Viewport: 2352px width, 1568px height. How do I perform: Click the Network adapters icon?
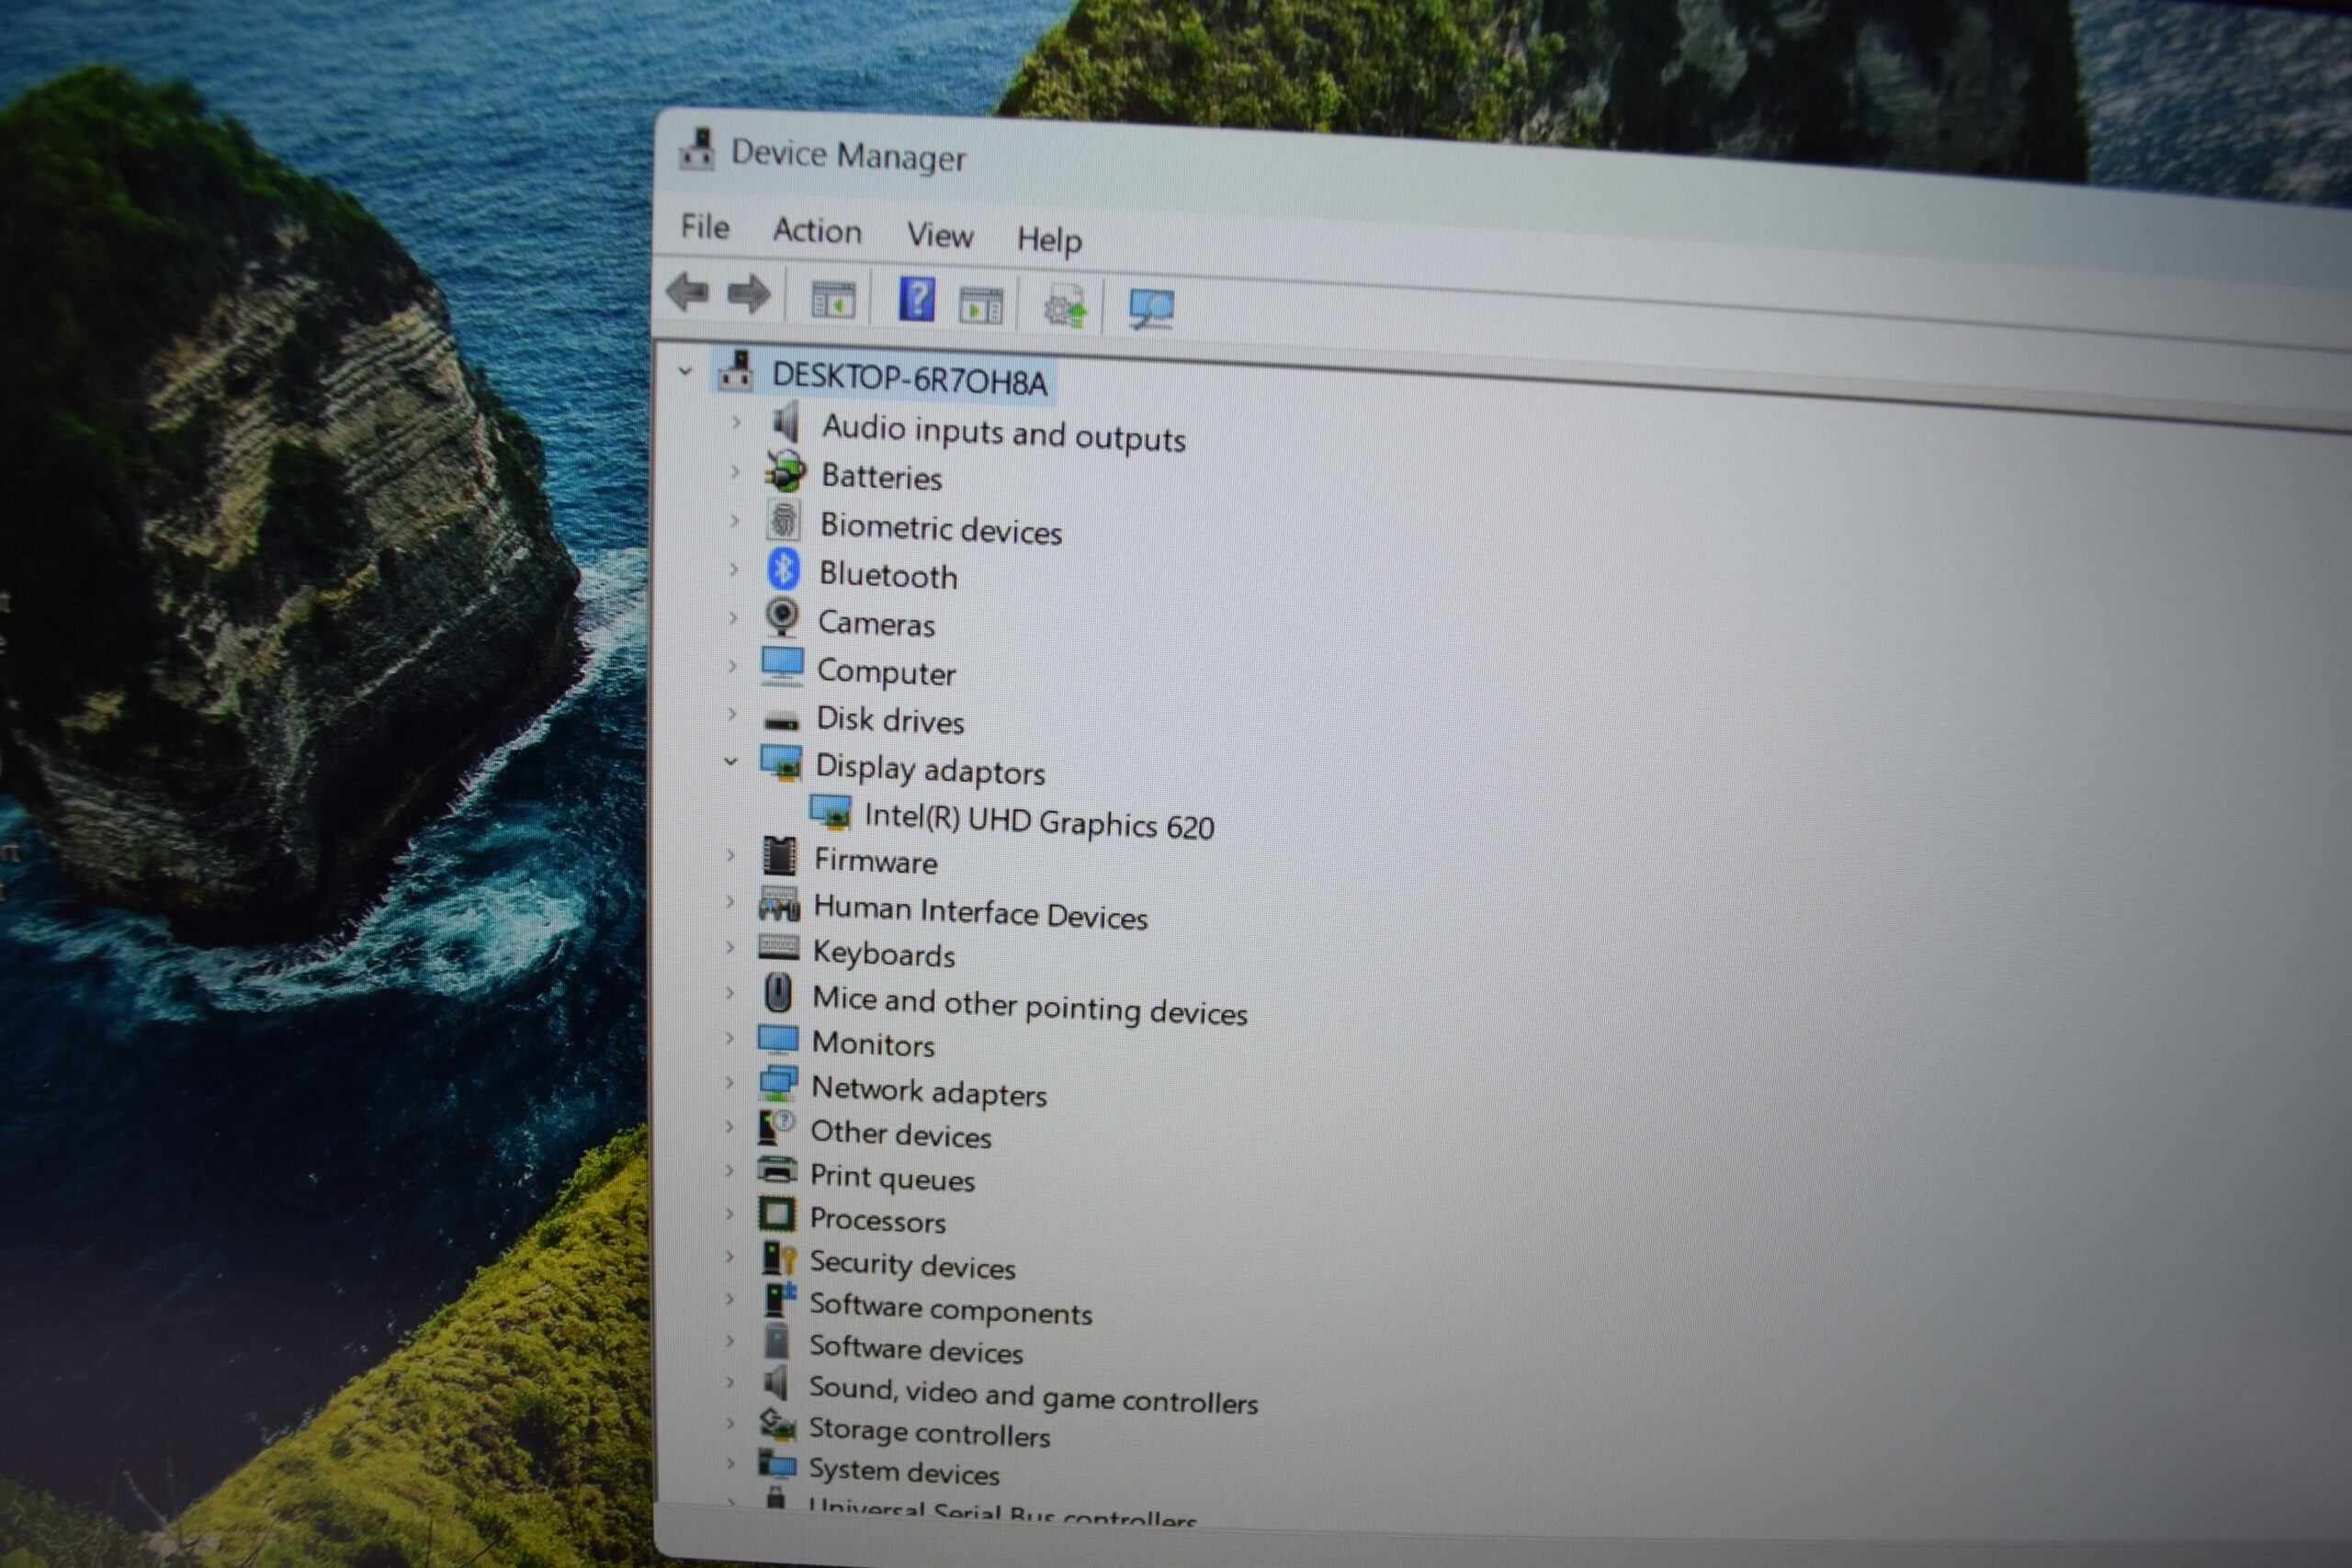pos(778,1083)
